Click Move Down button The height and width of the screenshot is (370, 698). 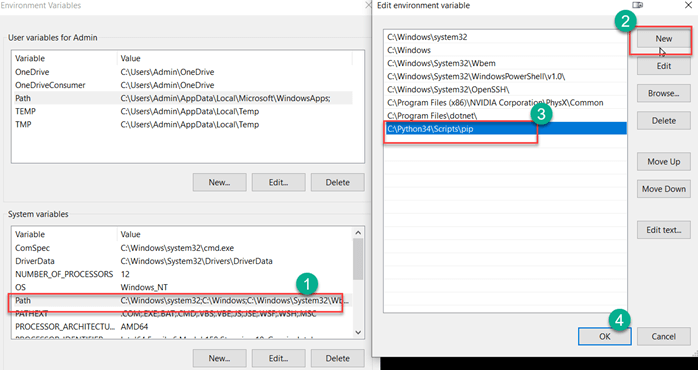[x=663, y=189]
